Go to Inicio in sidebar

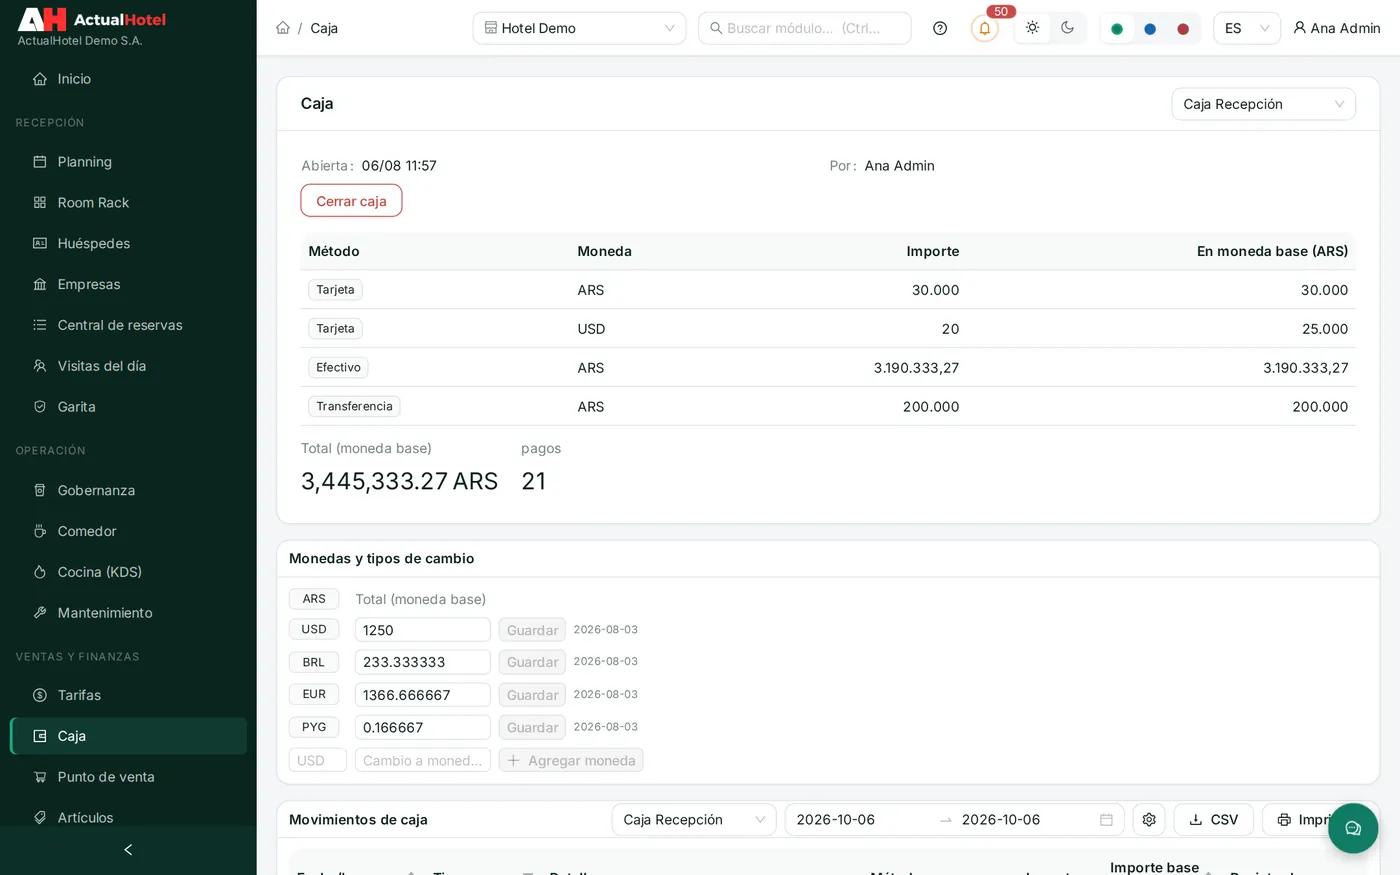(128, 79)
